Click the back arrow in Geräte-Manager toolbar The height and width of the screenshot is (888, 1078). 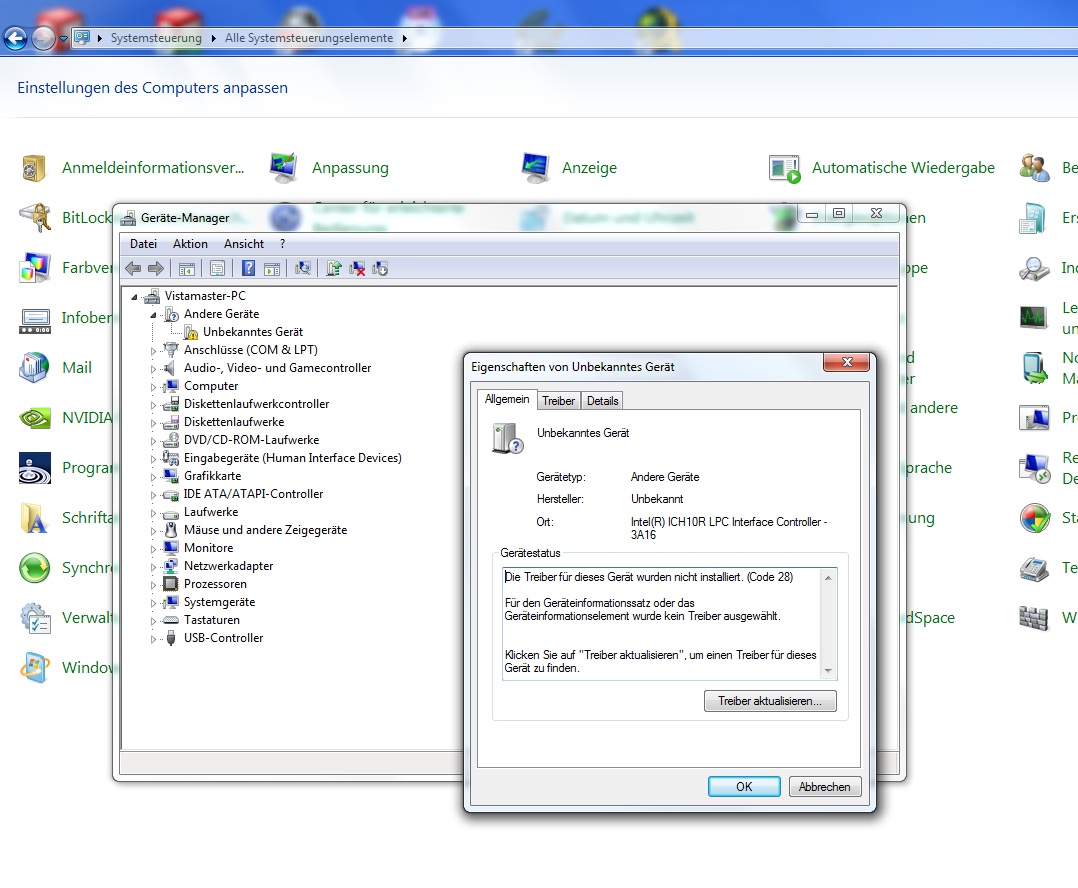(133, 269)
